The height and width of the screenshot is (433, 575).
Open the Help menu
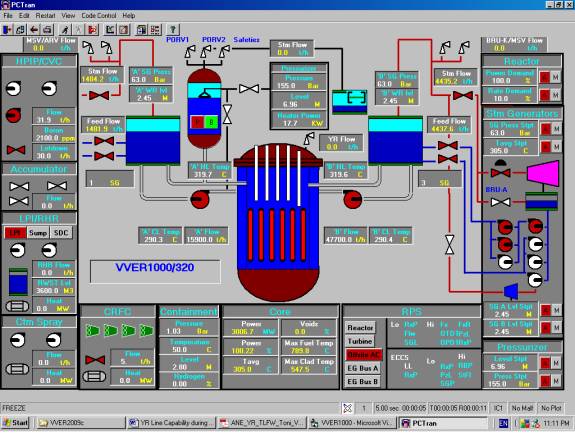pyautogui.click(x=129, y=15)
